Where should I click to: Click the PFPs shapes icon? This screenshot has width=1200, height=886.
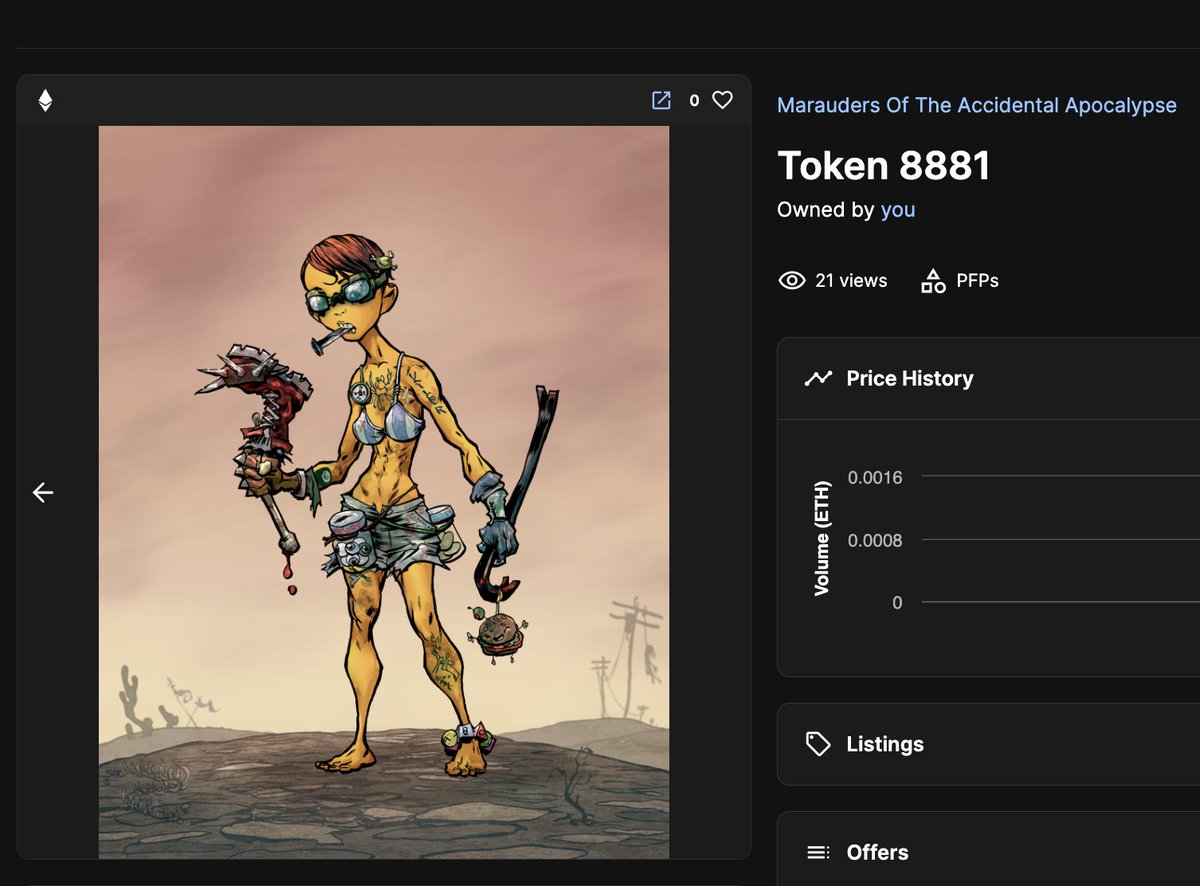933,281
